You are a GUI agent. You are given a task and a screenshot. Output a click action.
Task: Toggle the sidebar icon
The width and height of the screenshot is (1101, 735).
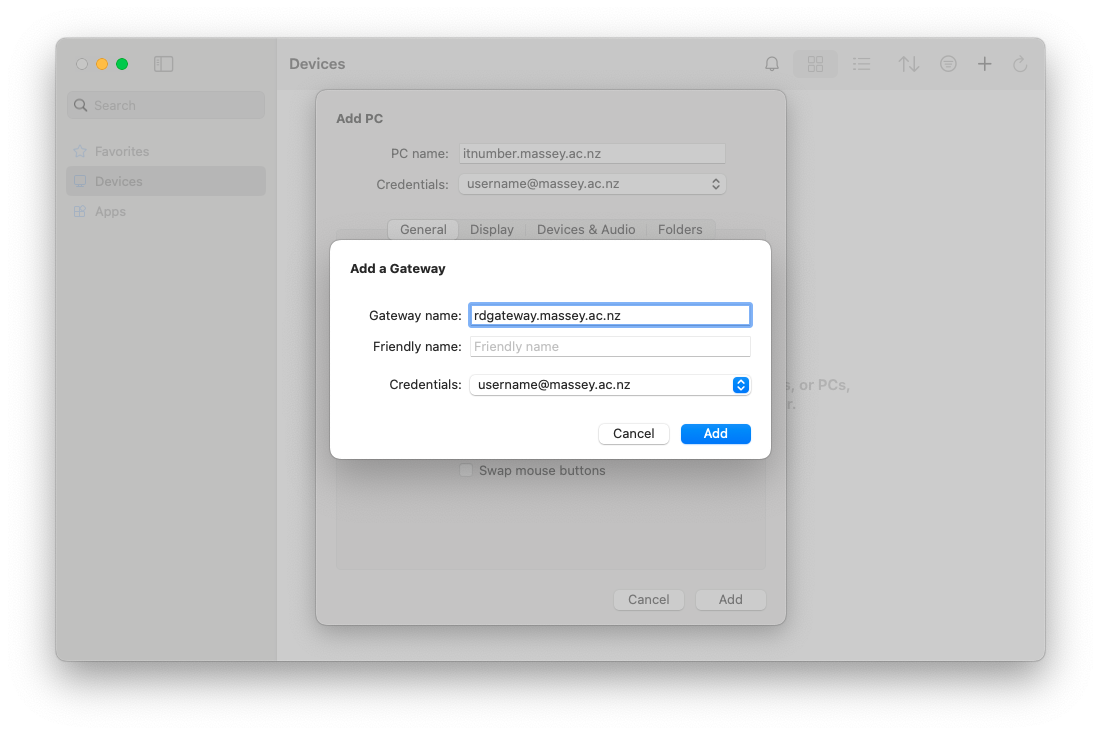pyautogui.click(x=164, y=64)
